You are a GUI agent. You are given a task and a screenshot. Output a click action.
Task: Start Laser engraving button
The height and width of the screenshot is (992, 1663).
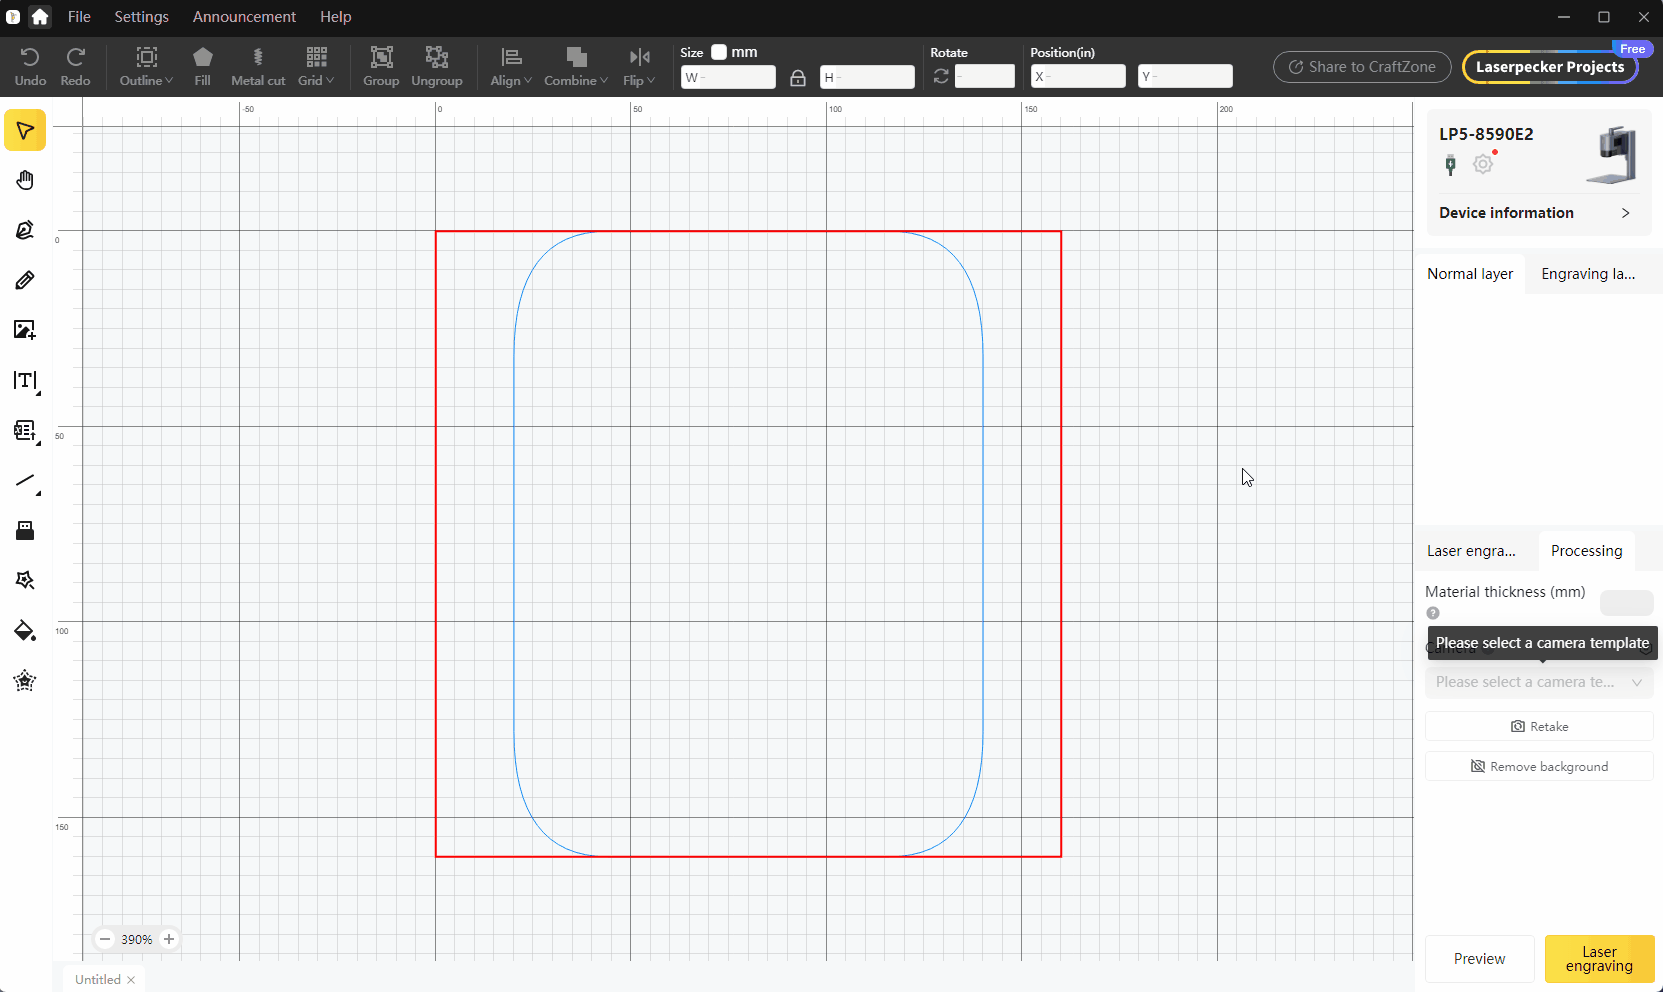pyautogui.click(x=1599, y=959)
